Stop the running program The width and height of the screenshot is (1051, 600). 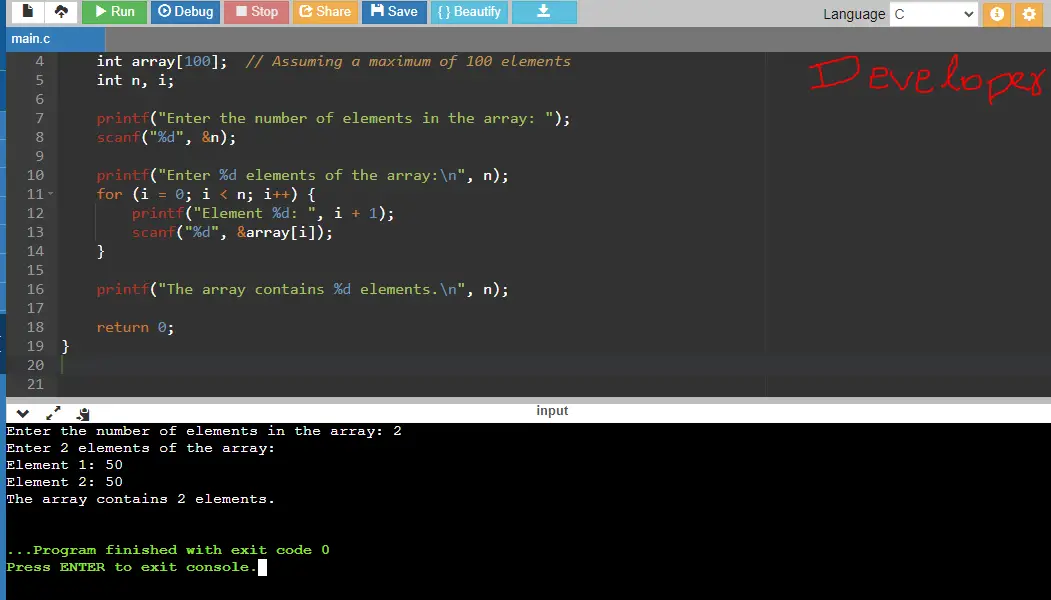pyautogui.click(x=255, y=13)
